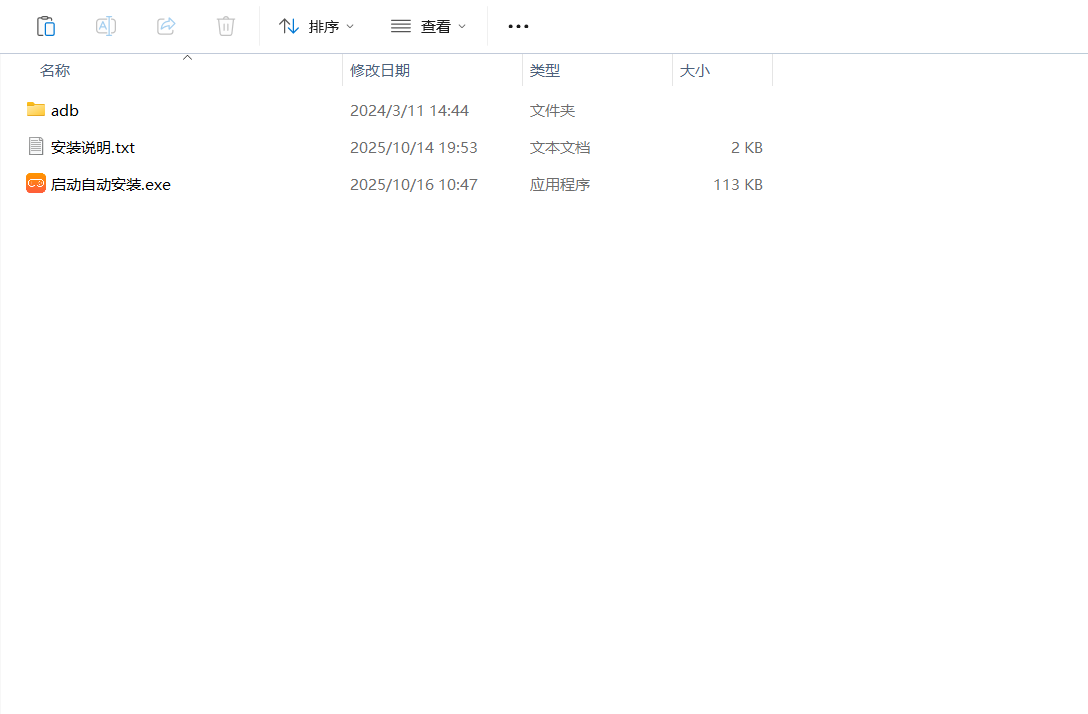
Task: Click the Delete trash can icon
Action: click(226, 26)
